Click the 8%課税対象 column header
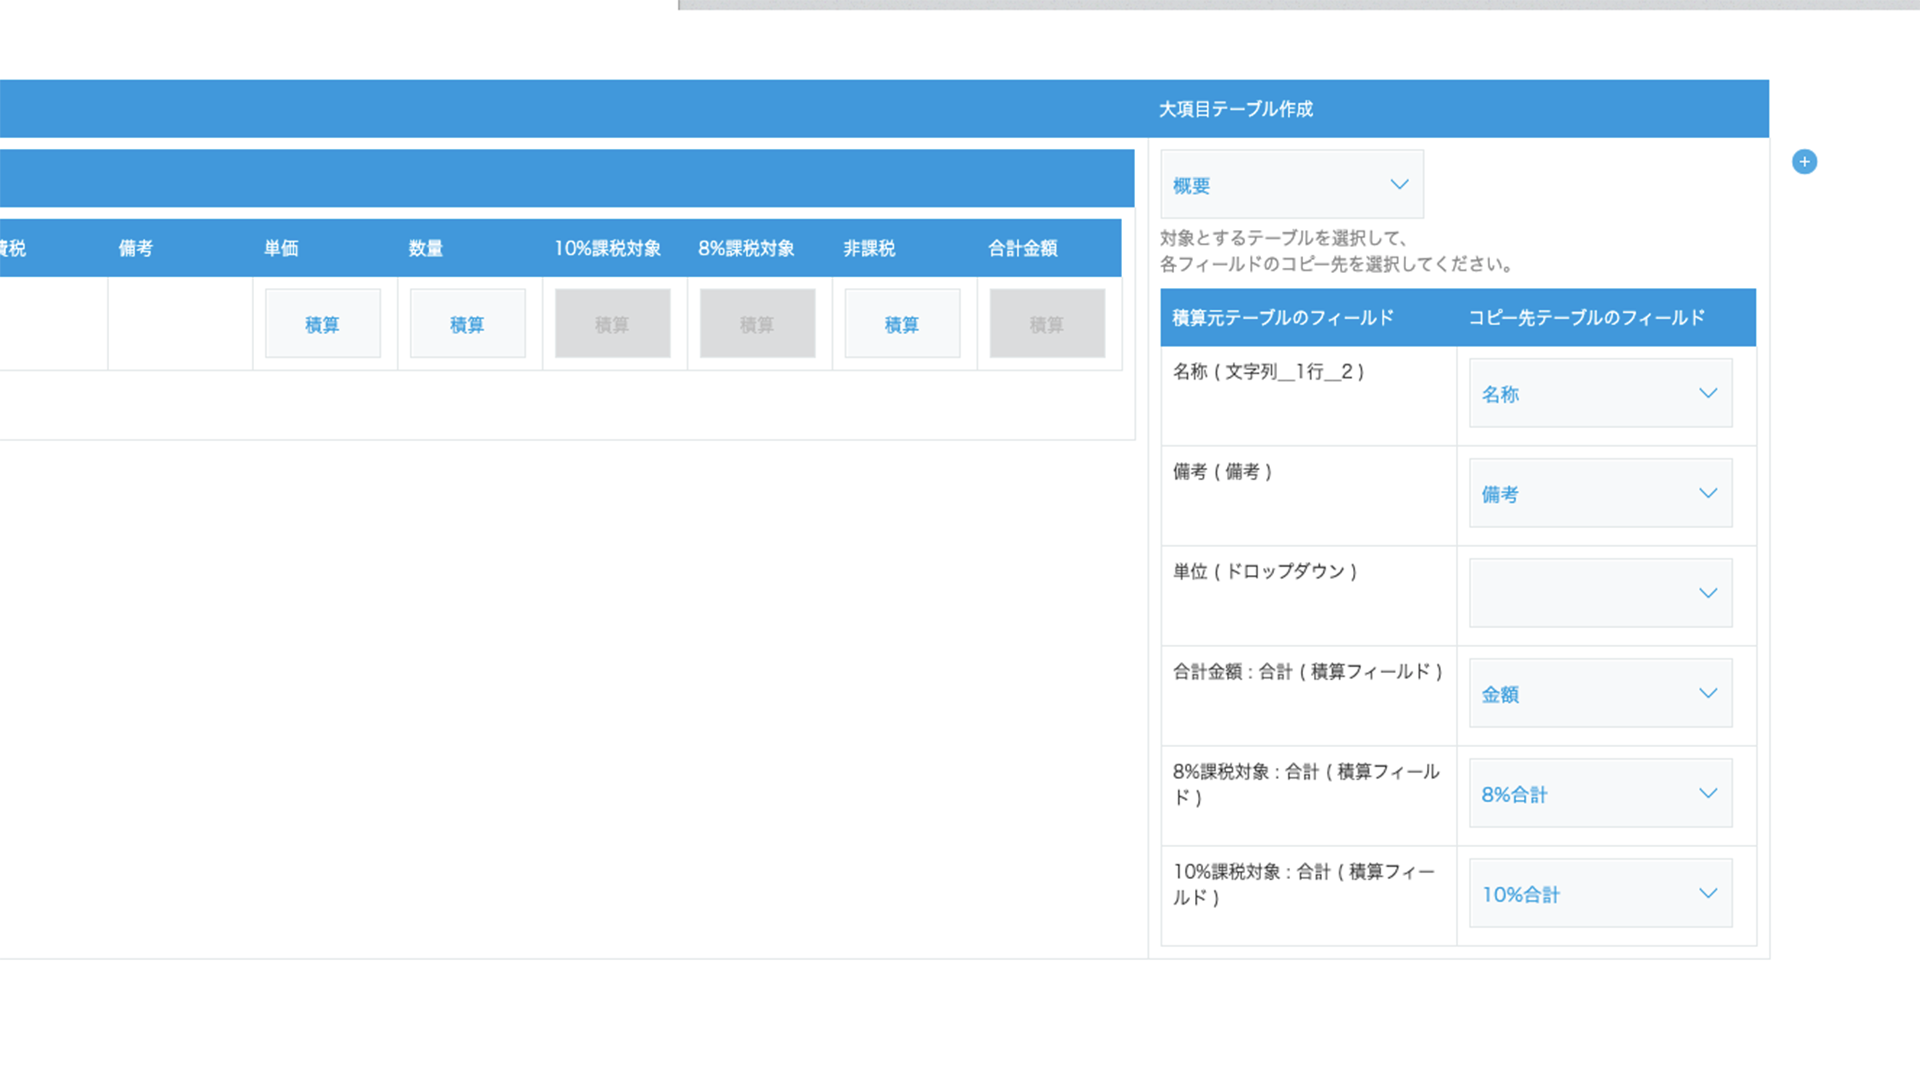 click(x=747, y=248)
